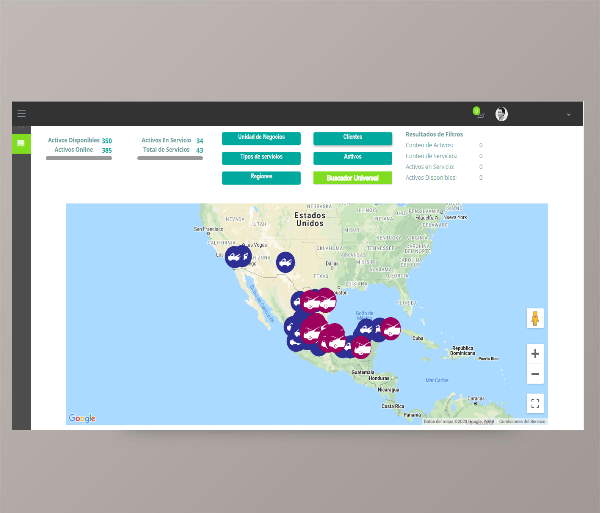Open the Unidad de Negocios filter
Screen dimensions: 600x513
(x=261, y=138)
